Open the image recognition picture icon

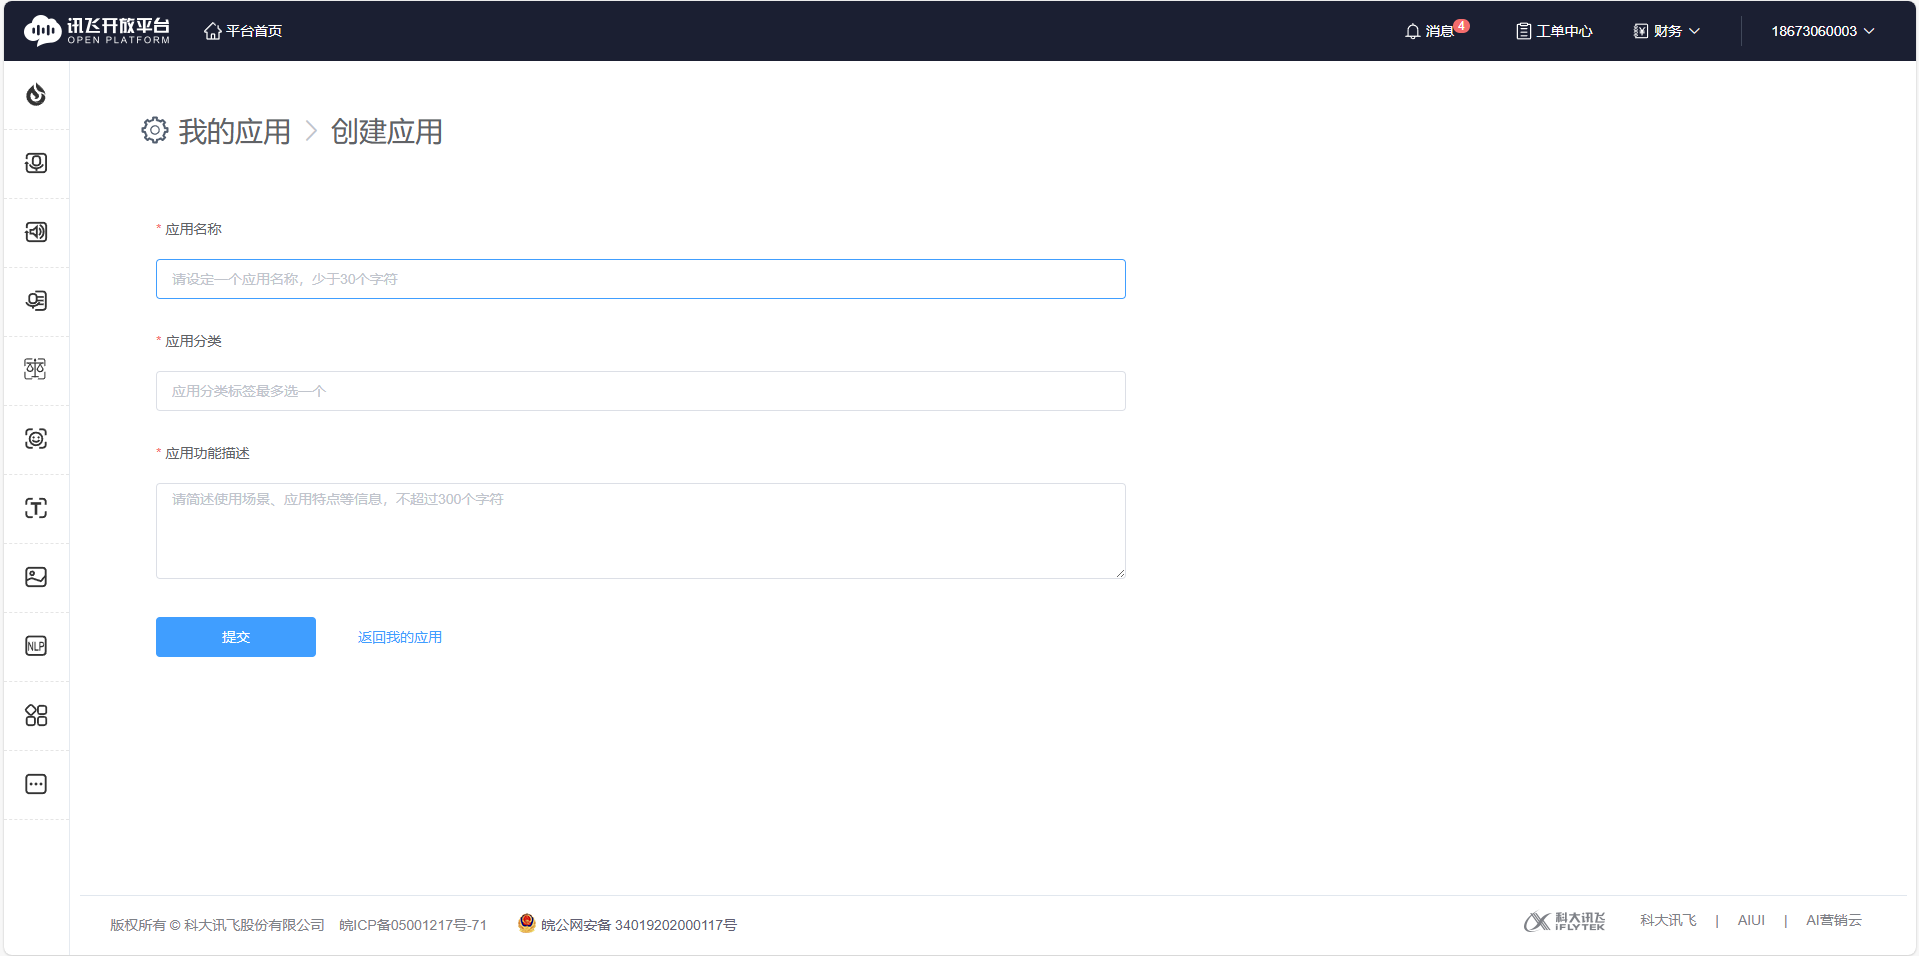tap(36, 577)
